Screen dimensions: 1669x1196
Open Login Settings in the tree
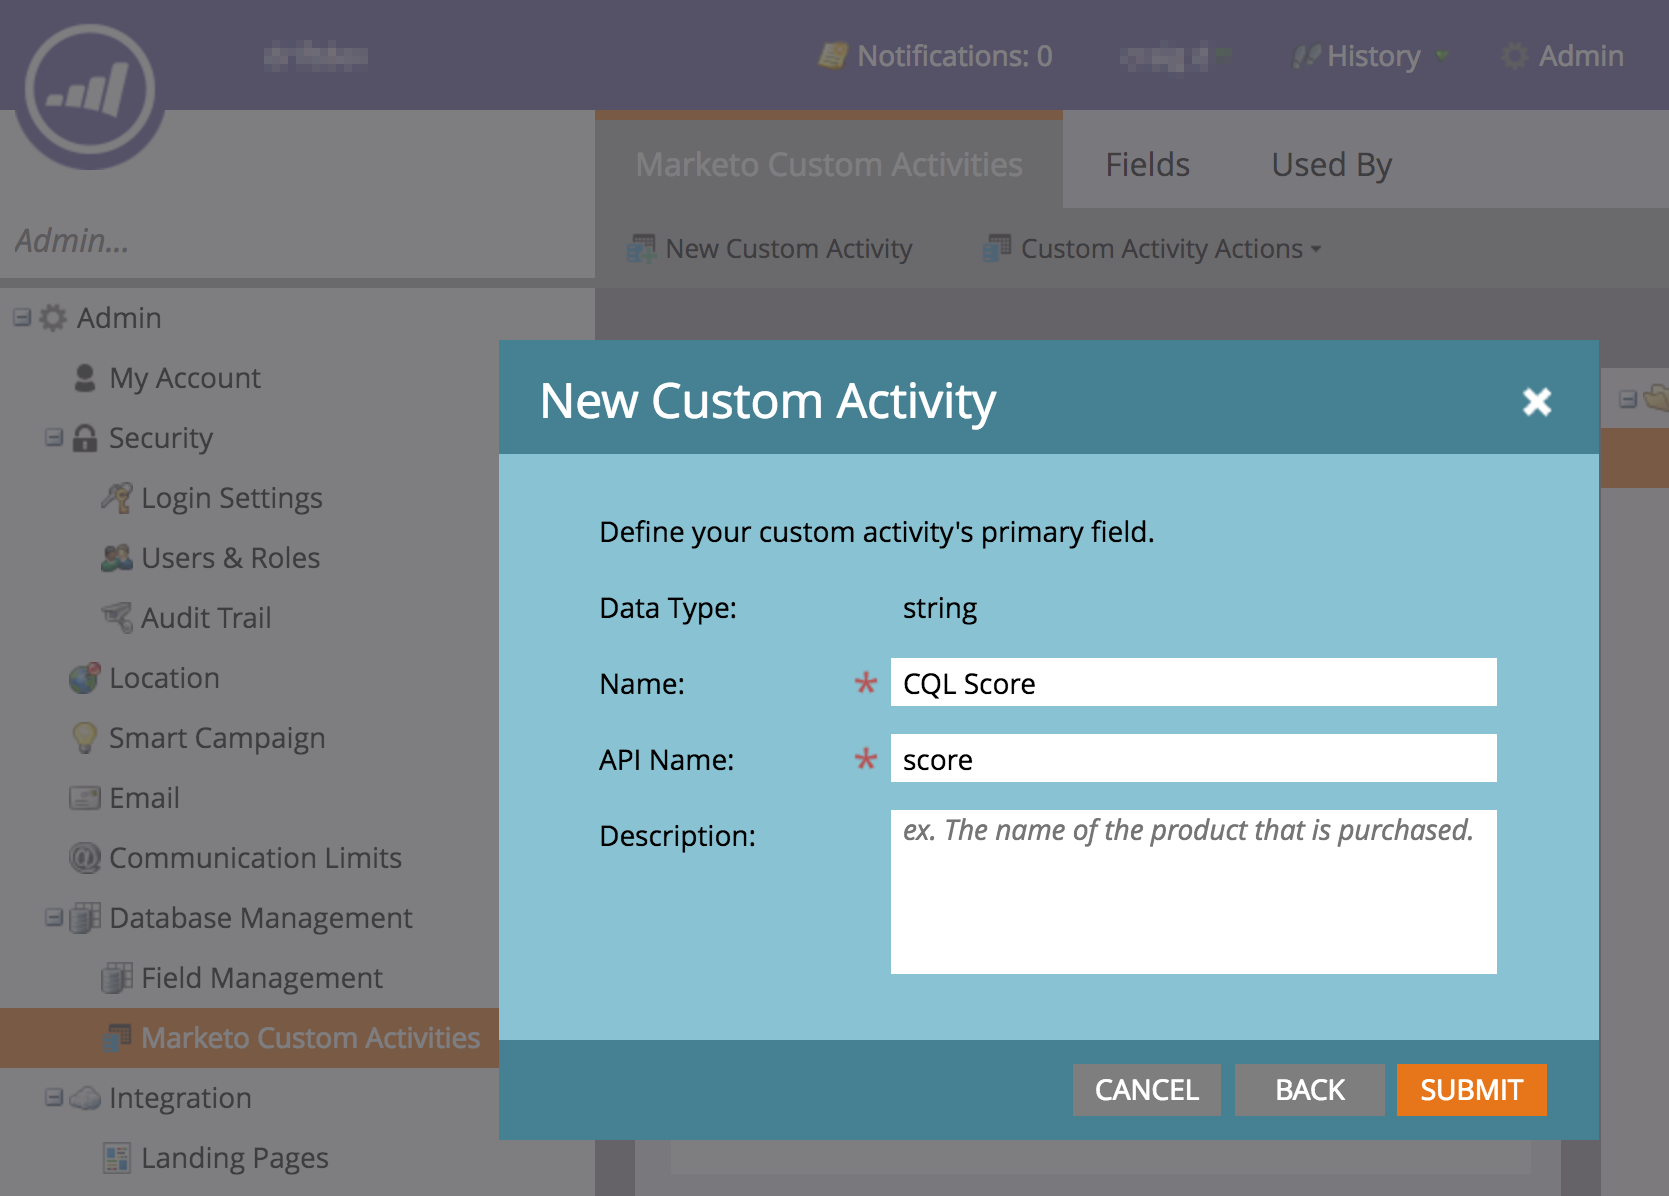[232, 498]
